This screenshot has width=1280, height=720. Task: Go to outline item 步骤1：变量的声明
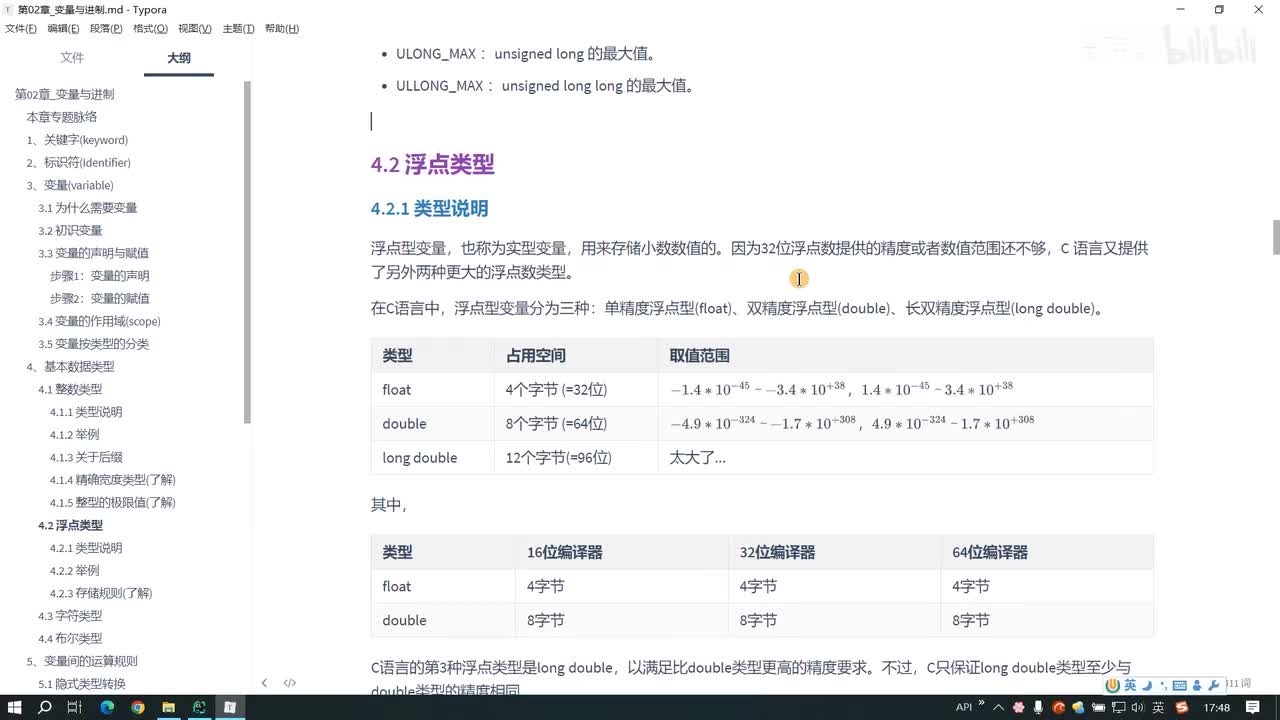click(99, 276)
